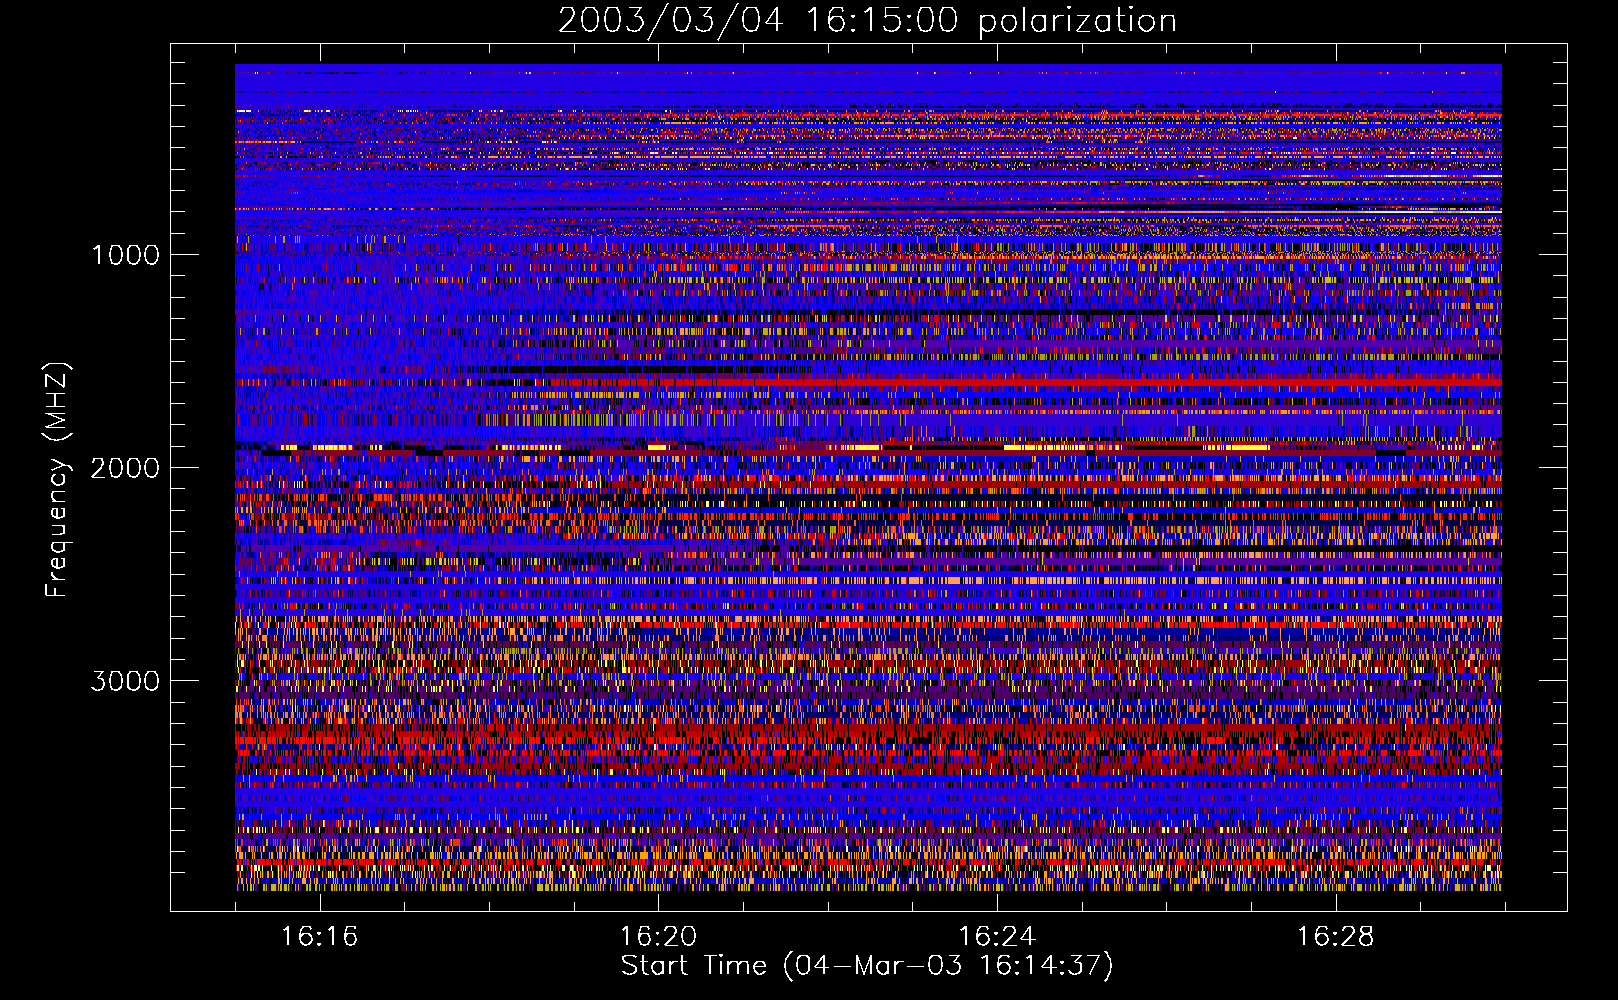Select the 'Start Time (04-Mar-03 16:14:37)' axis label
This screenshot has height=1000, width=1618.
(x=867, y=966)
